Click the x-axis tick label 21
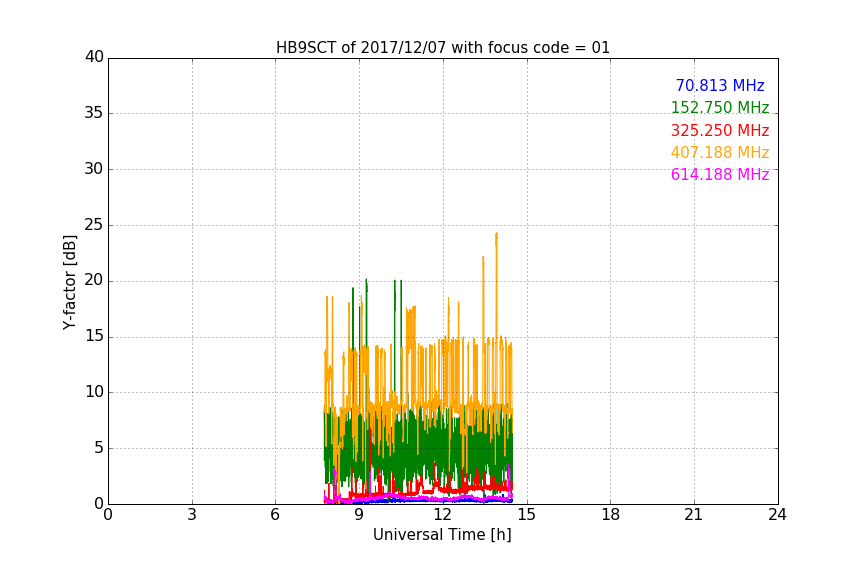The width and height of the screenshot is (864, 576). pos(694,515)
